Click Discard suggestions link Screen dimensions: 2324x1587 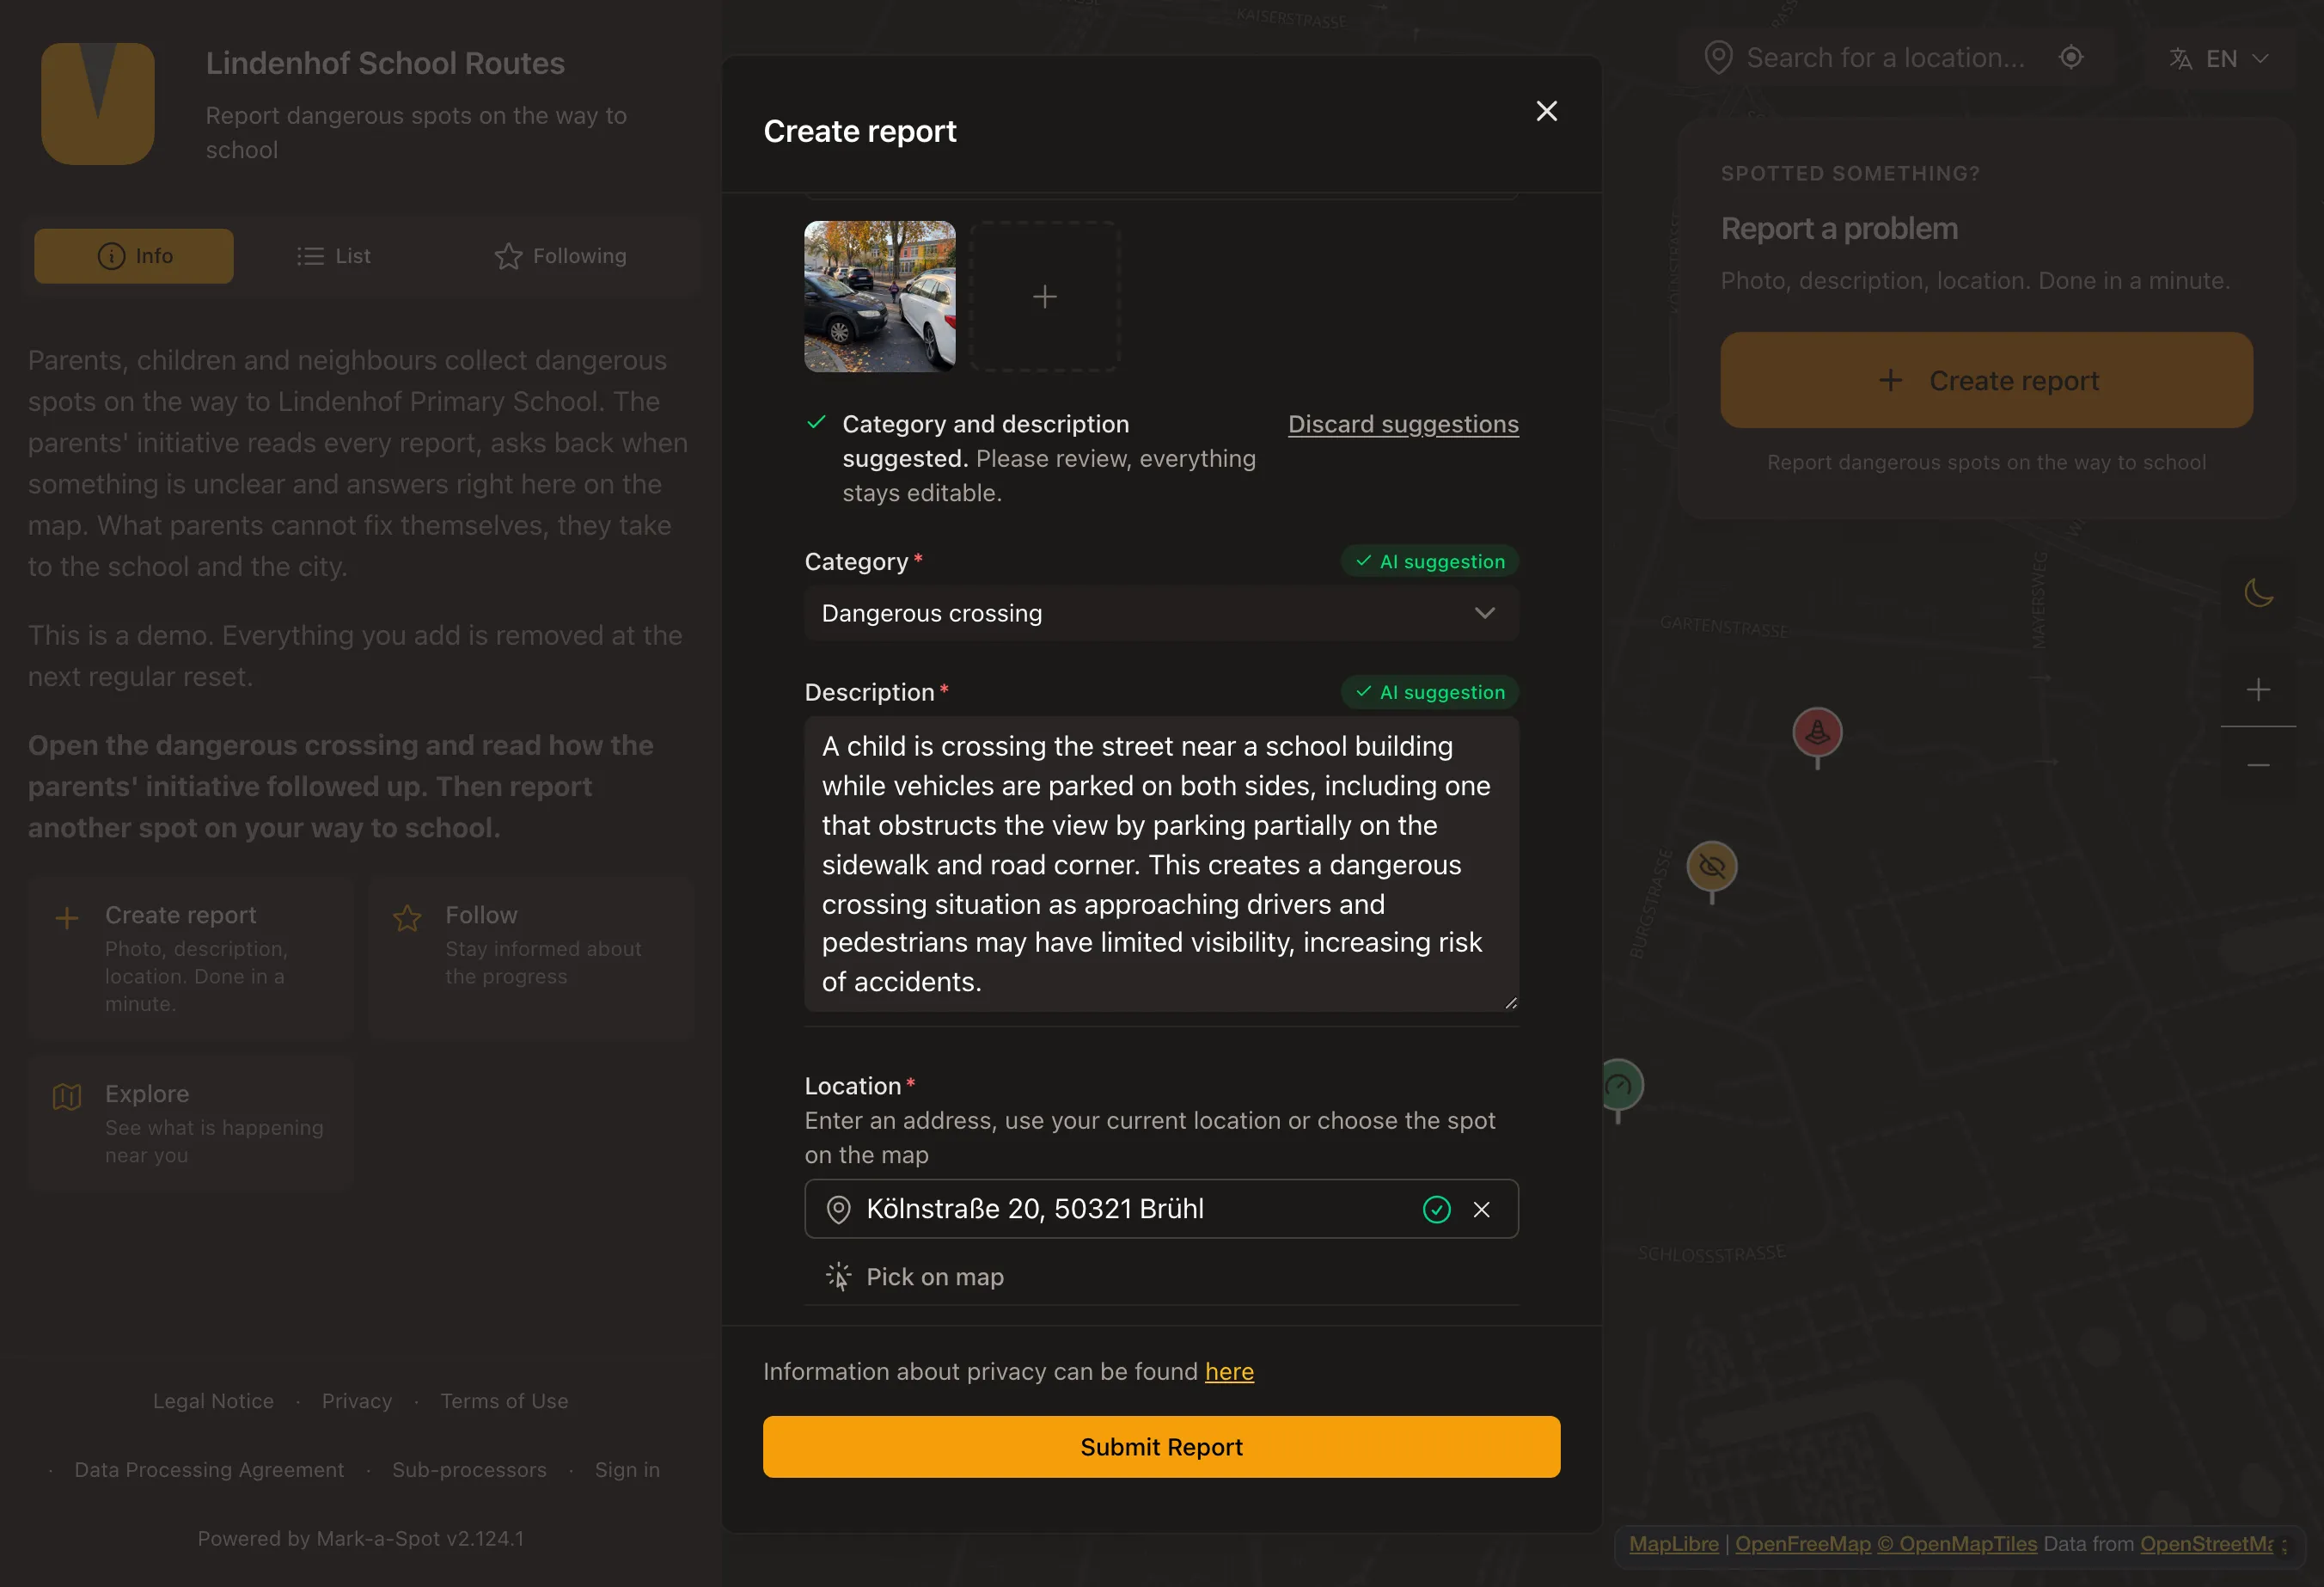click(x=1403, y=424)
